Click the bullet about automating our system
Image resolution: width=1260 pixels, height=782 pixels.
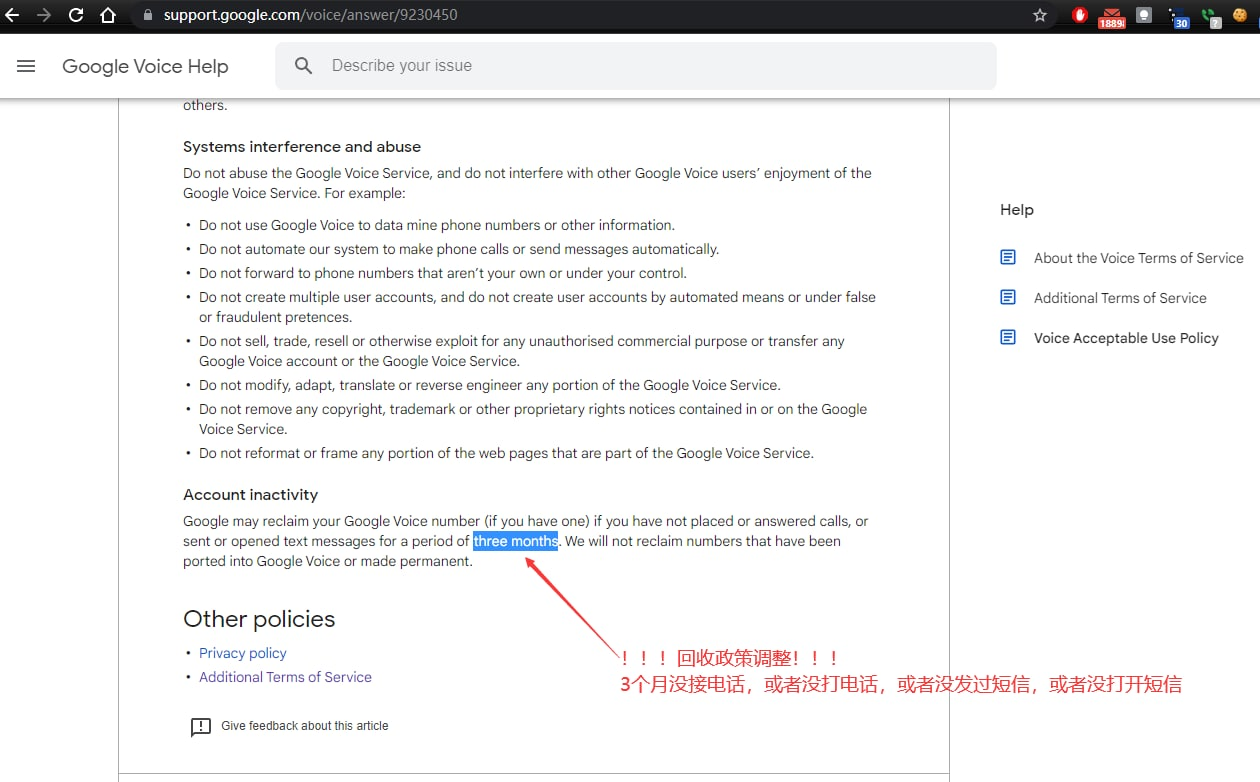click(459, 249)
